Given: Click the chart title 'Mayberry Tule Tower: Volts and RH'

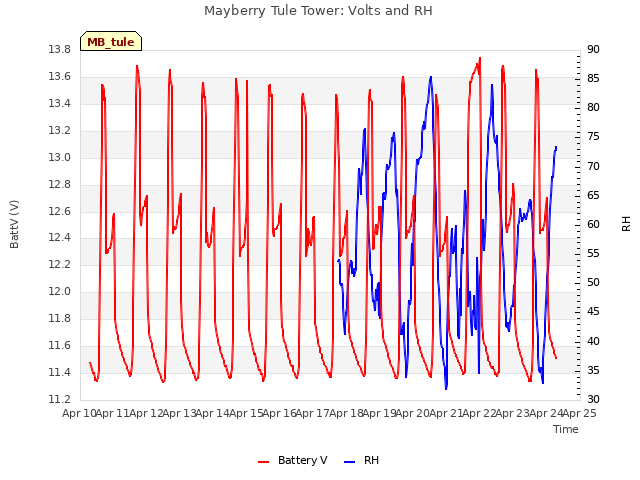Looking at the screenshot, I should click(318, 11).
